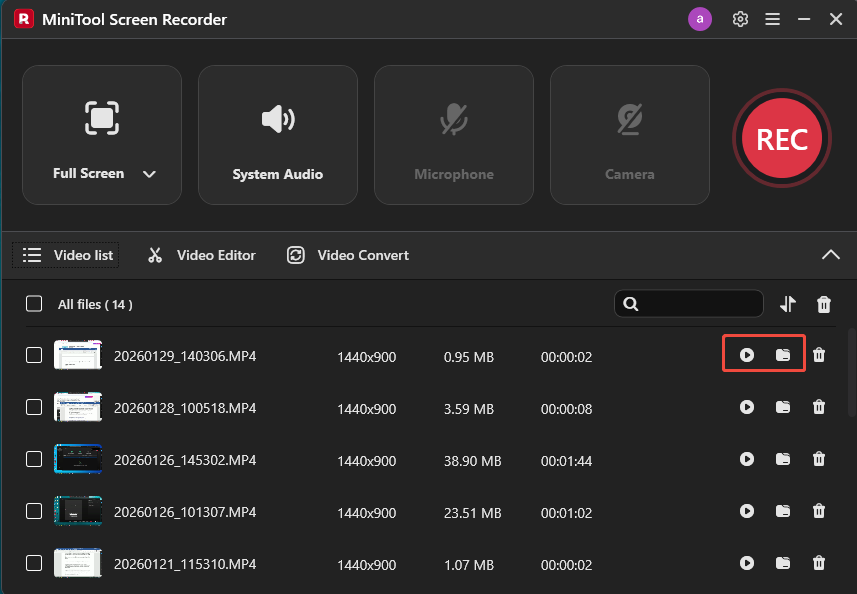The image size is (857, 594).
Task: Open the sort order icon next to search
Action: click(x=788, y=304)
